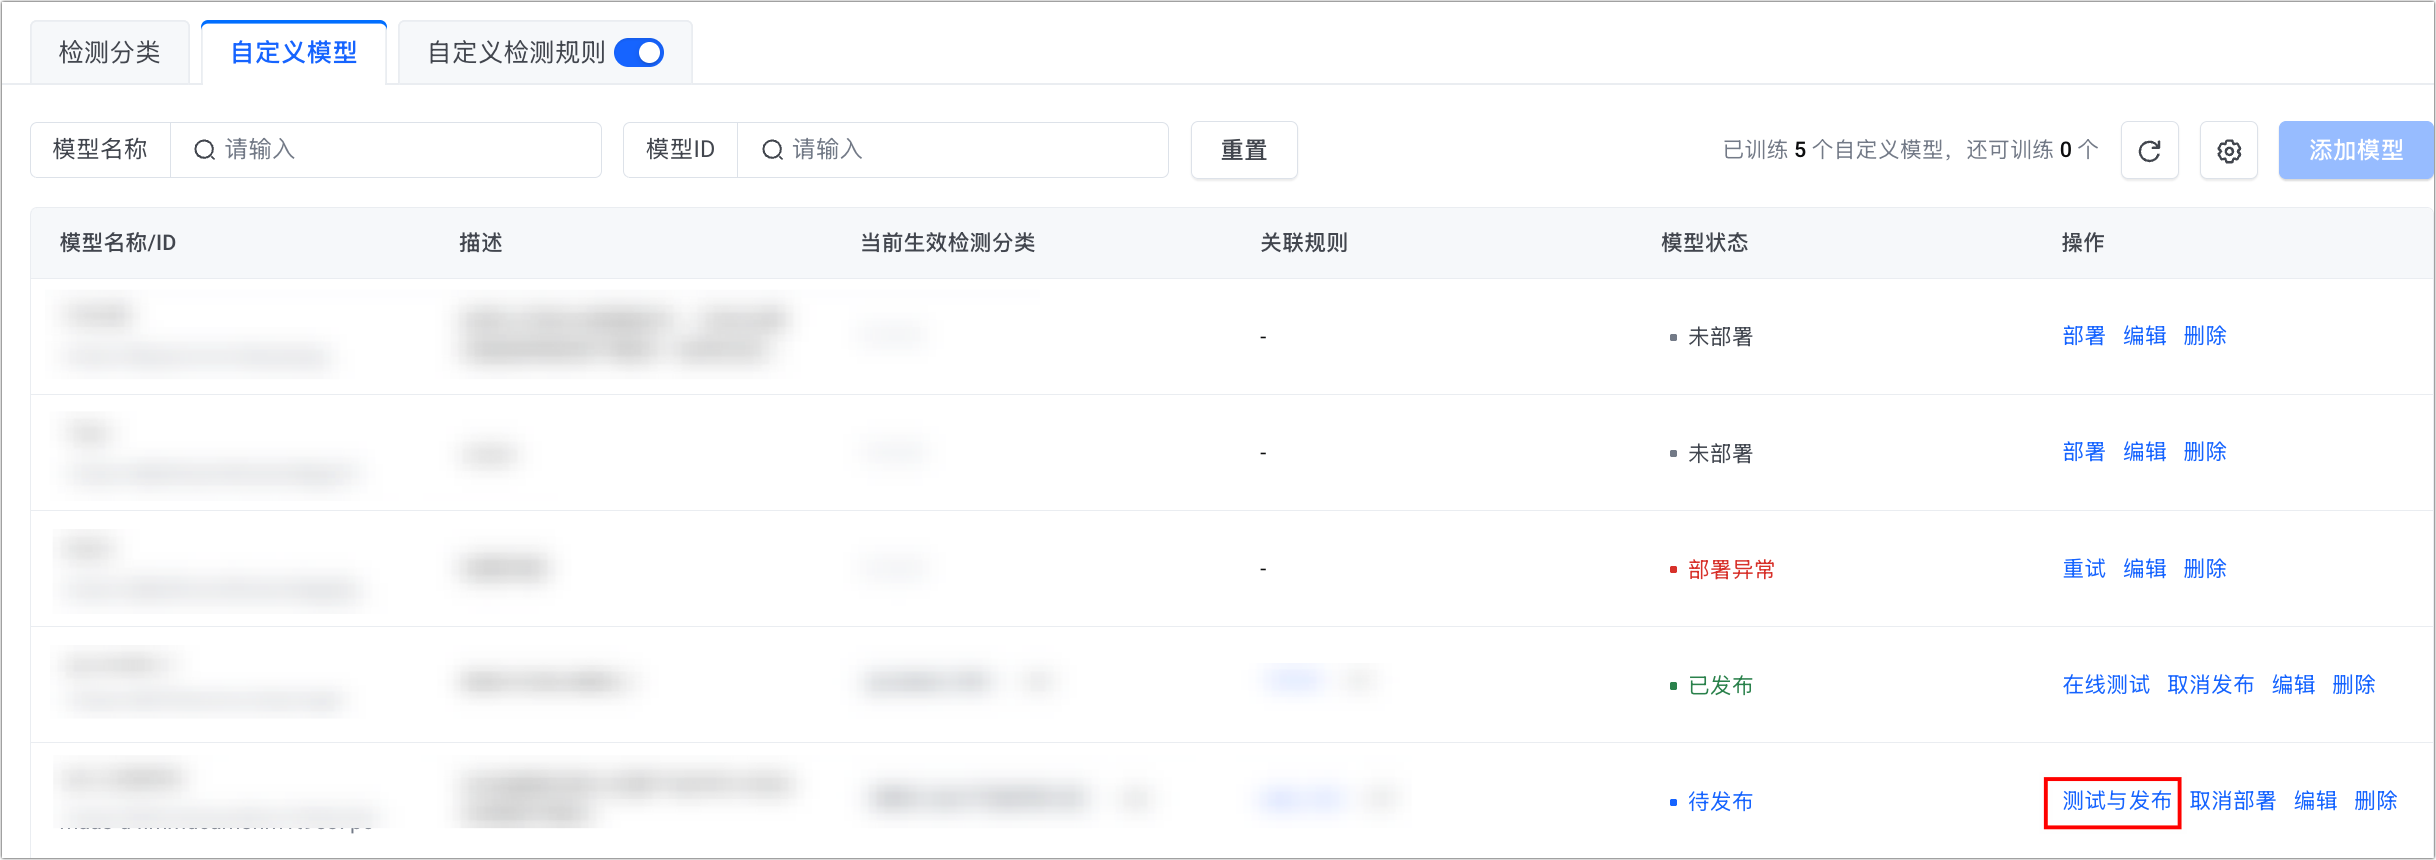Viewport: 2436px width, 860px height.
Task: Click 取消部署 for the 待发布 model
Action: (2232, 801)
